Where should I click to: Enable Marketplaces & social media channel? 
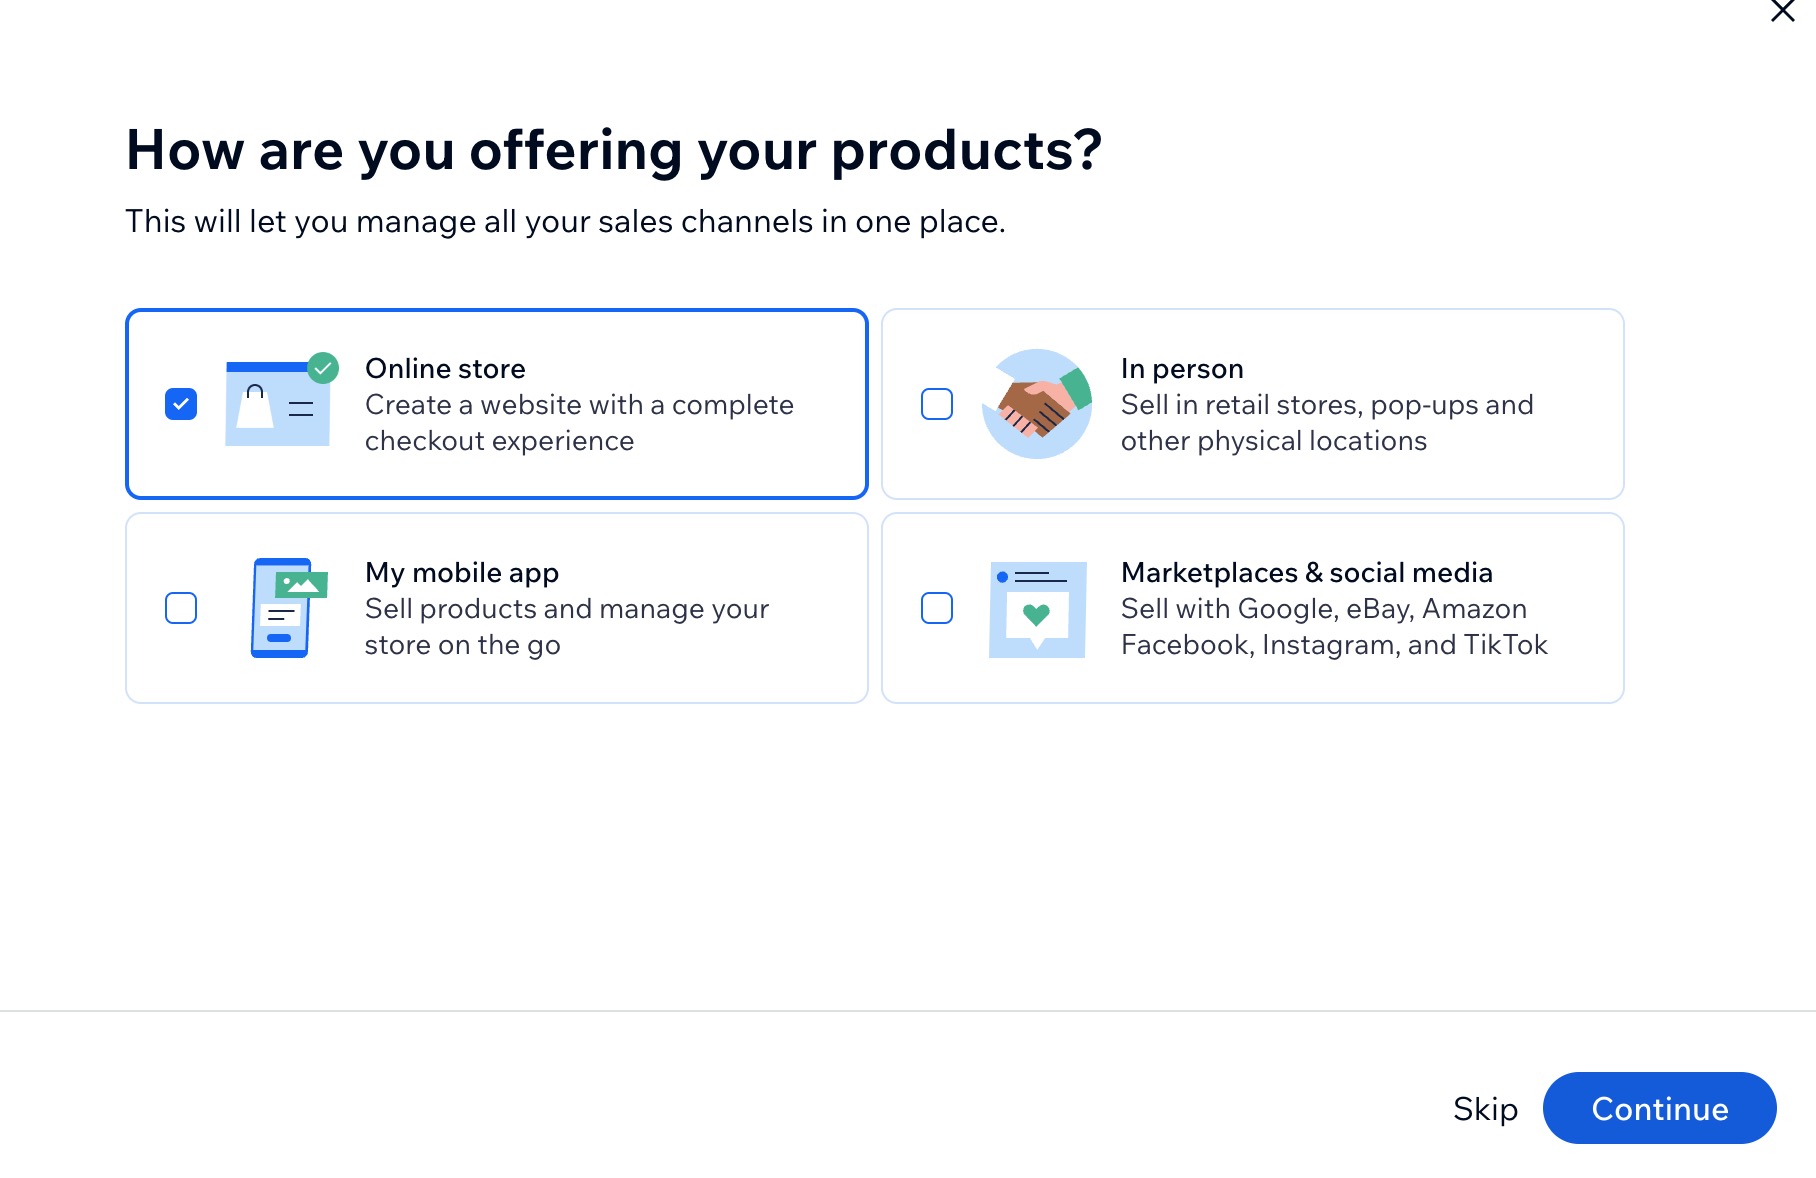click(x=936, y=607)
